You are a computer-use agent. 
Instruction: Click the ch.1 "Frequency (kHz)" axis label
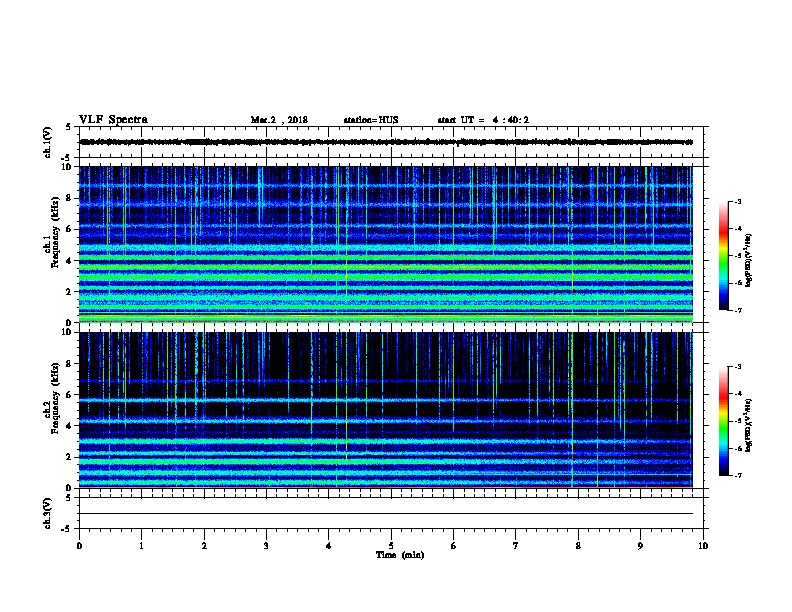pos(55,232)
